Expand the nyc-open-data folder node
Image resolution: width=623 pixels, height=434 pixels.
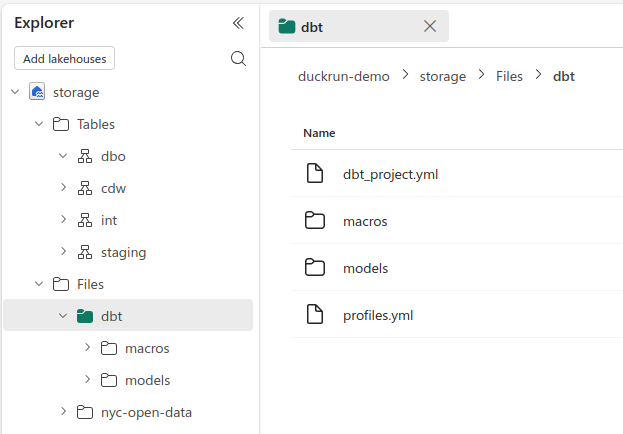click(63, 411)
